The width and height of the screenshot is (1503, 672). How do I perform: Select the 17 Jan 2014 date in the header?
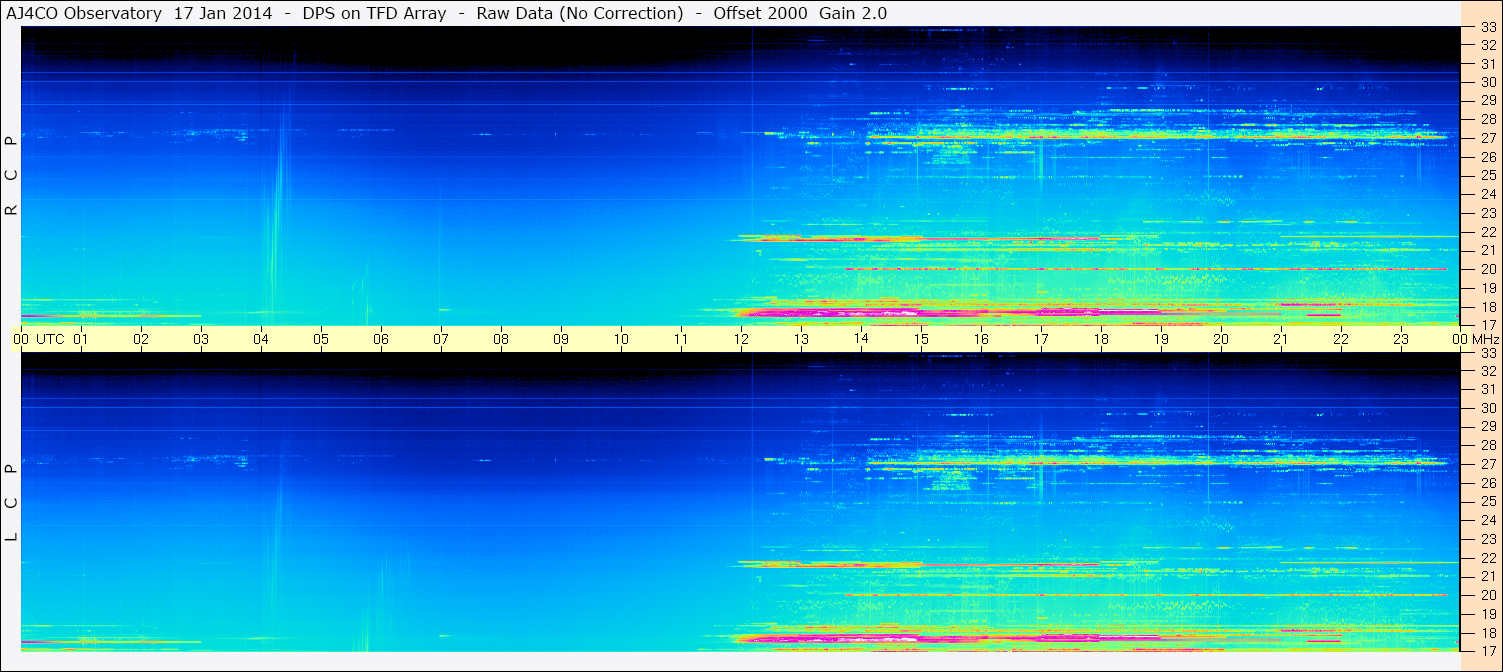[x=222, y=13]
